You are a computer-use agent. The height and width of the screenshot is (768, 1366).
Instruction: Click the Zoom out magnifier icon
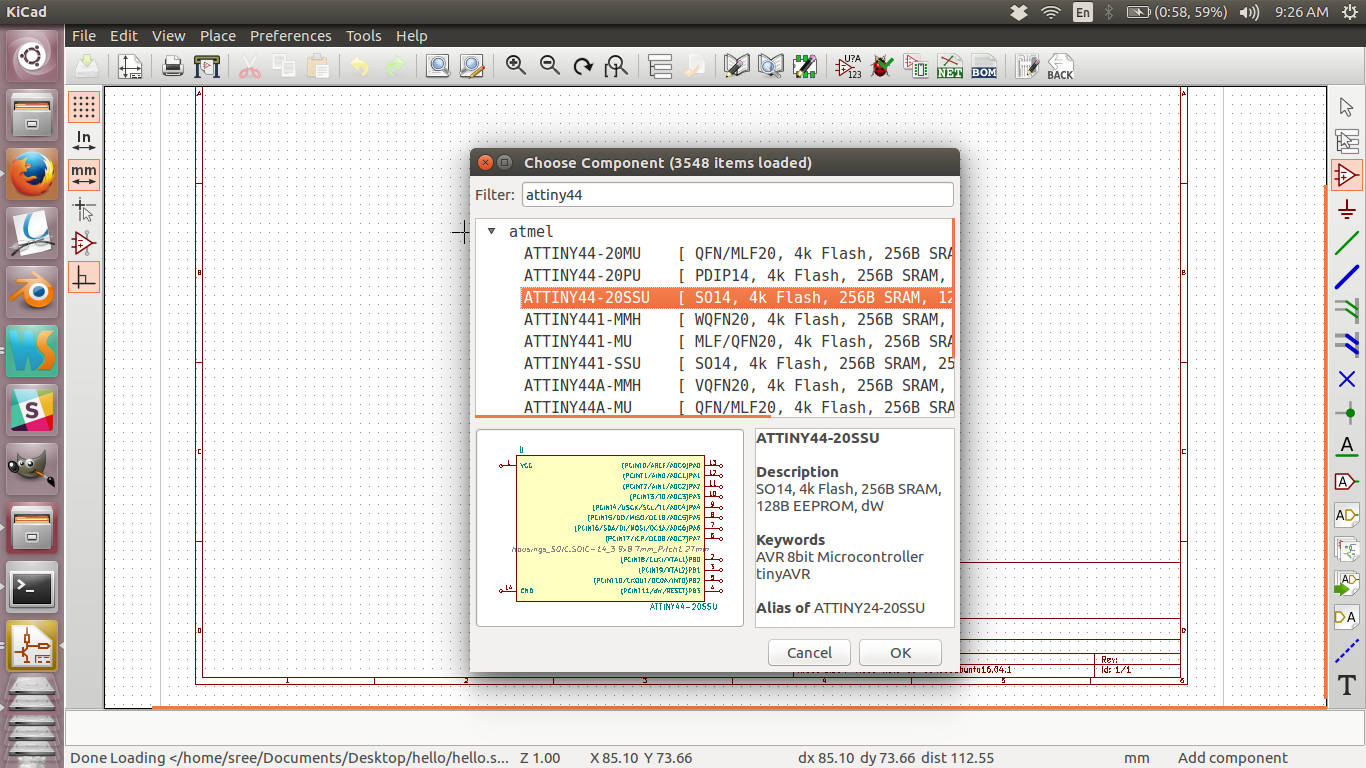point(550,66)
